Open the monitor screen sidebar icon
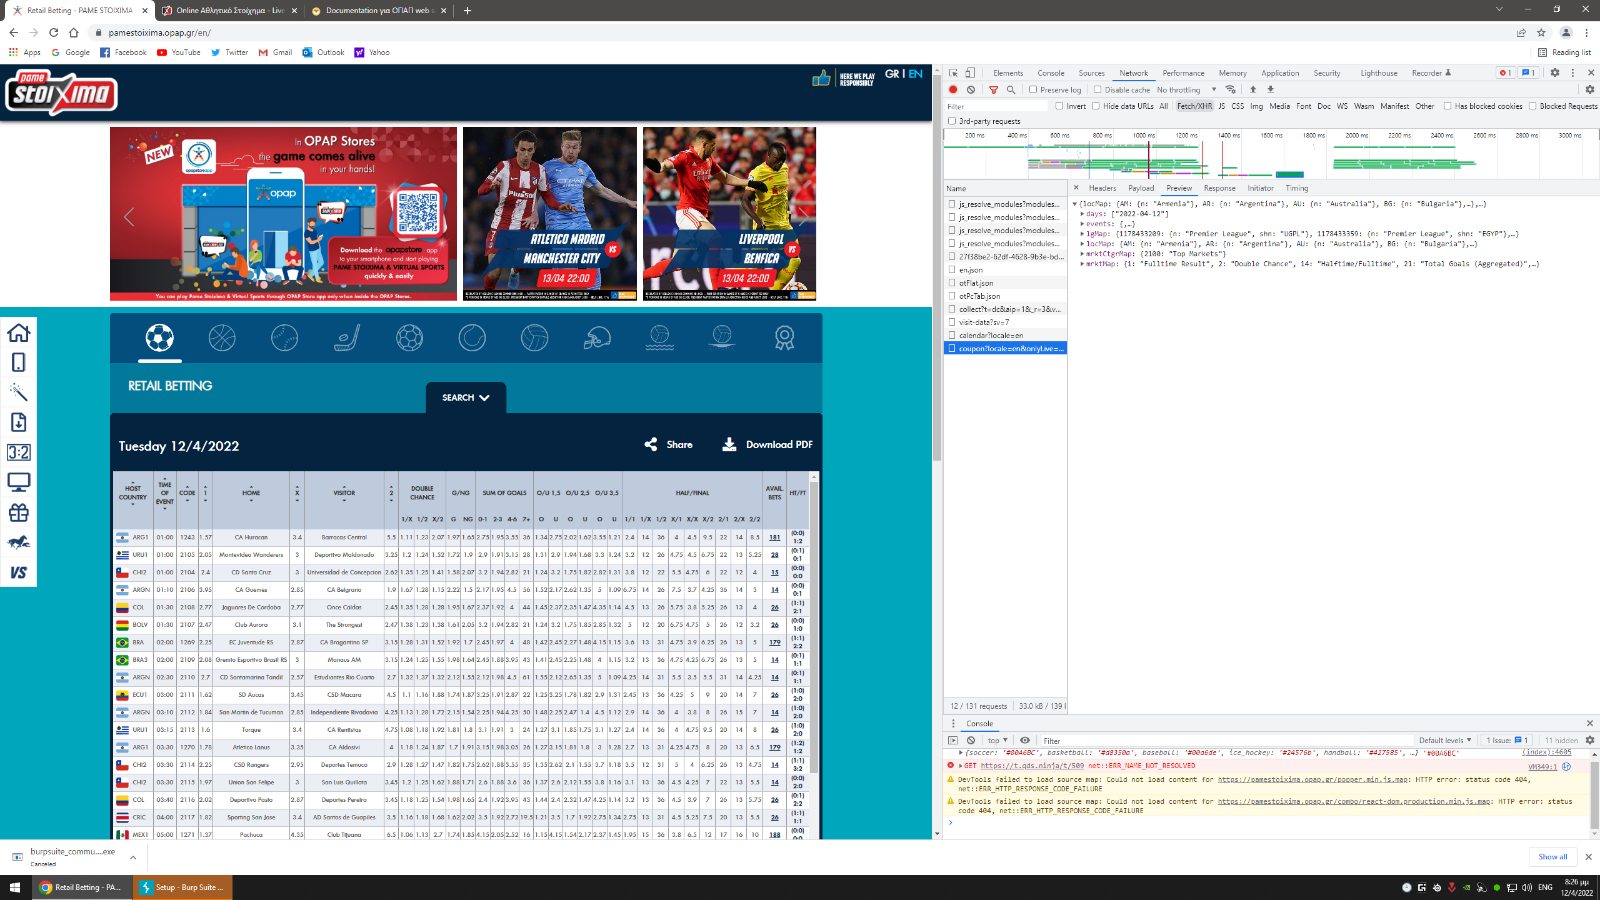 click(18, 483)
